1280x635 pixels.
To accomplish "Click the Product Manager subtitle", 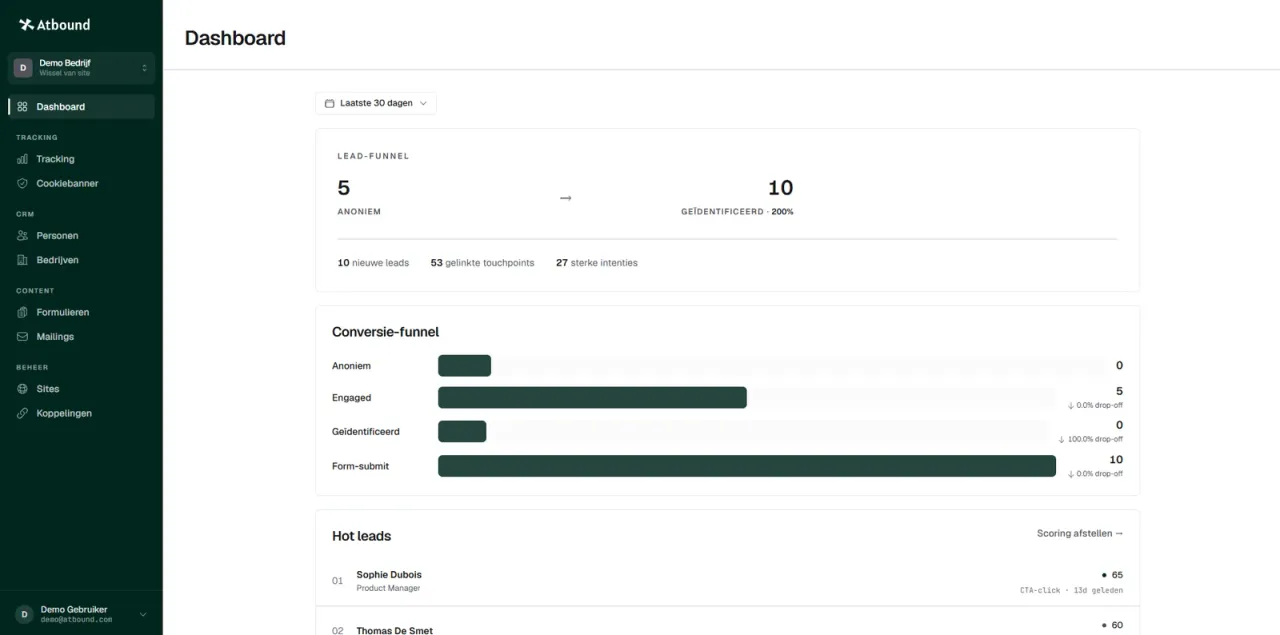I will (388, 588).
